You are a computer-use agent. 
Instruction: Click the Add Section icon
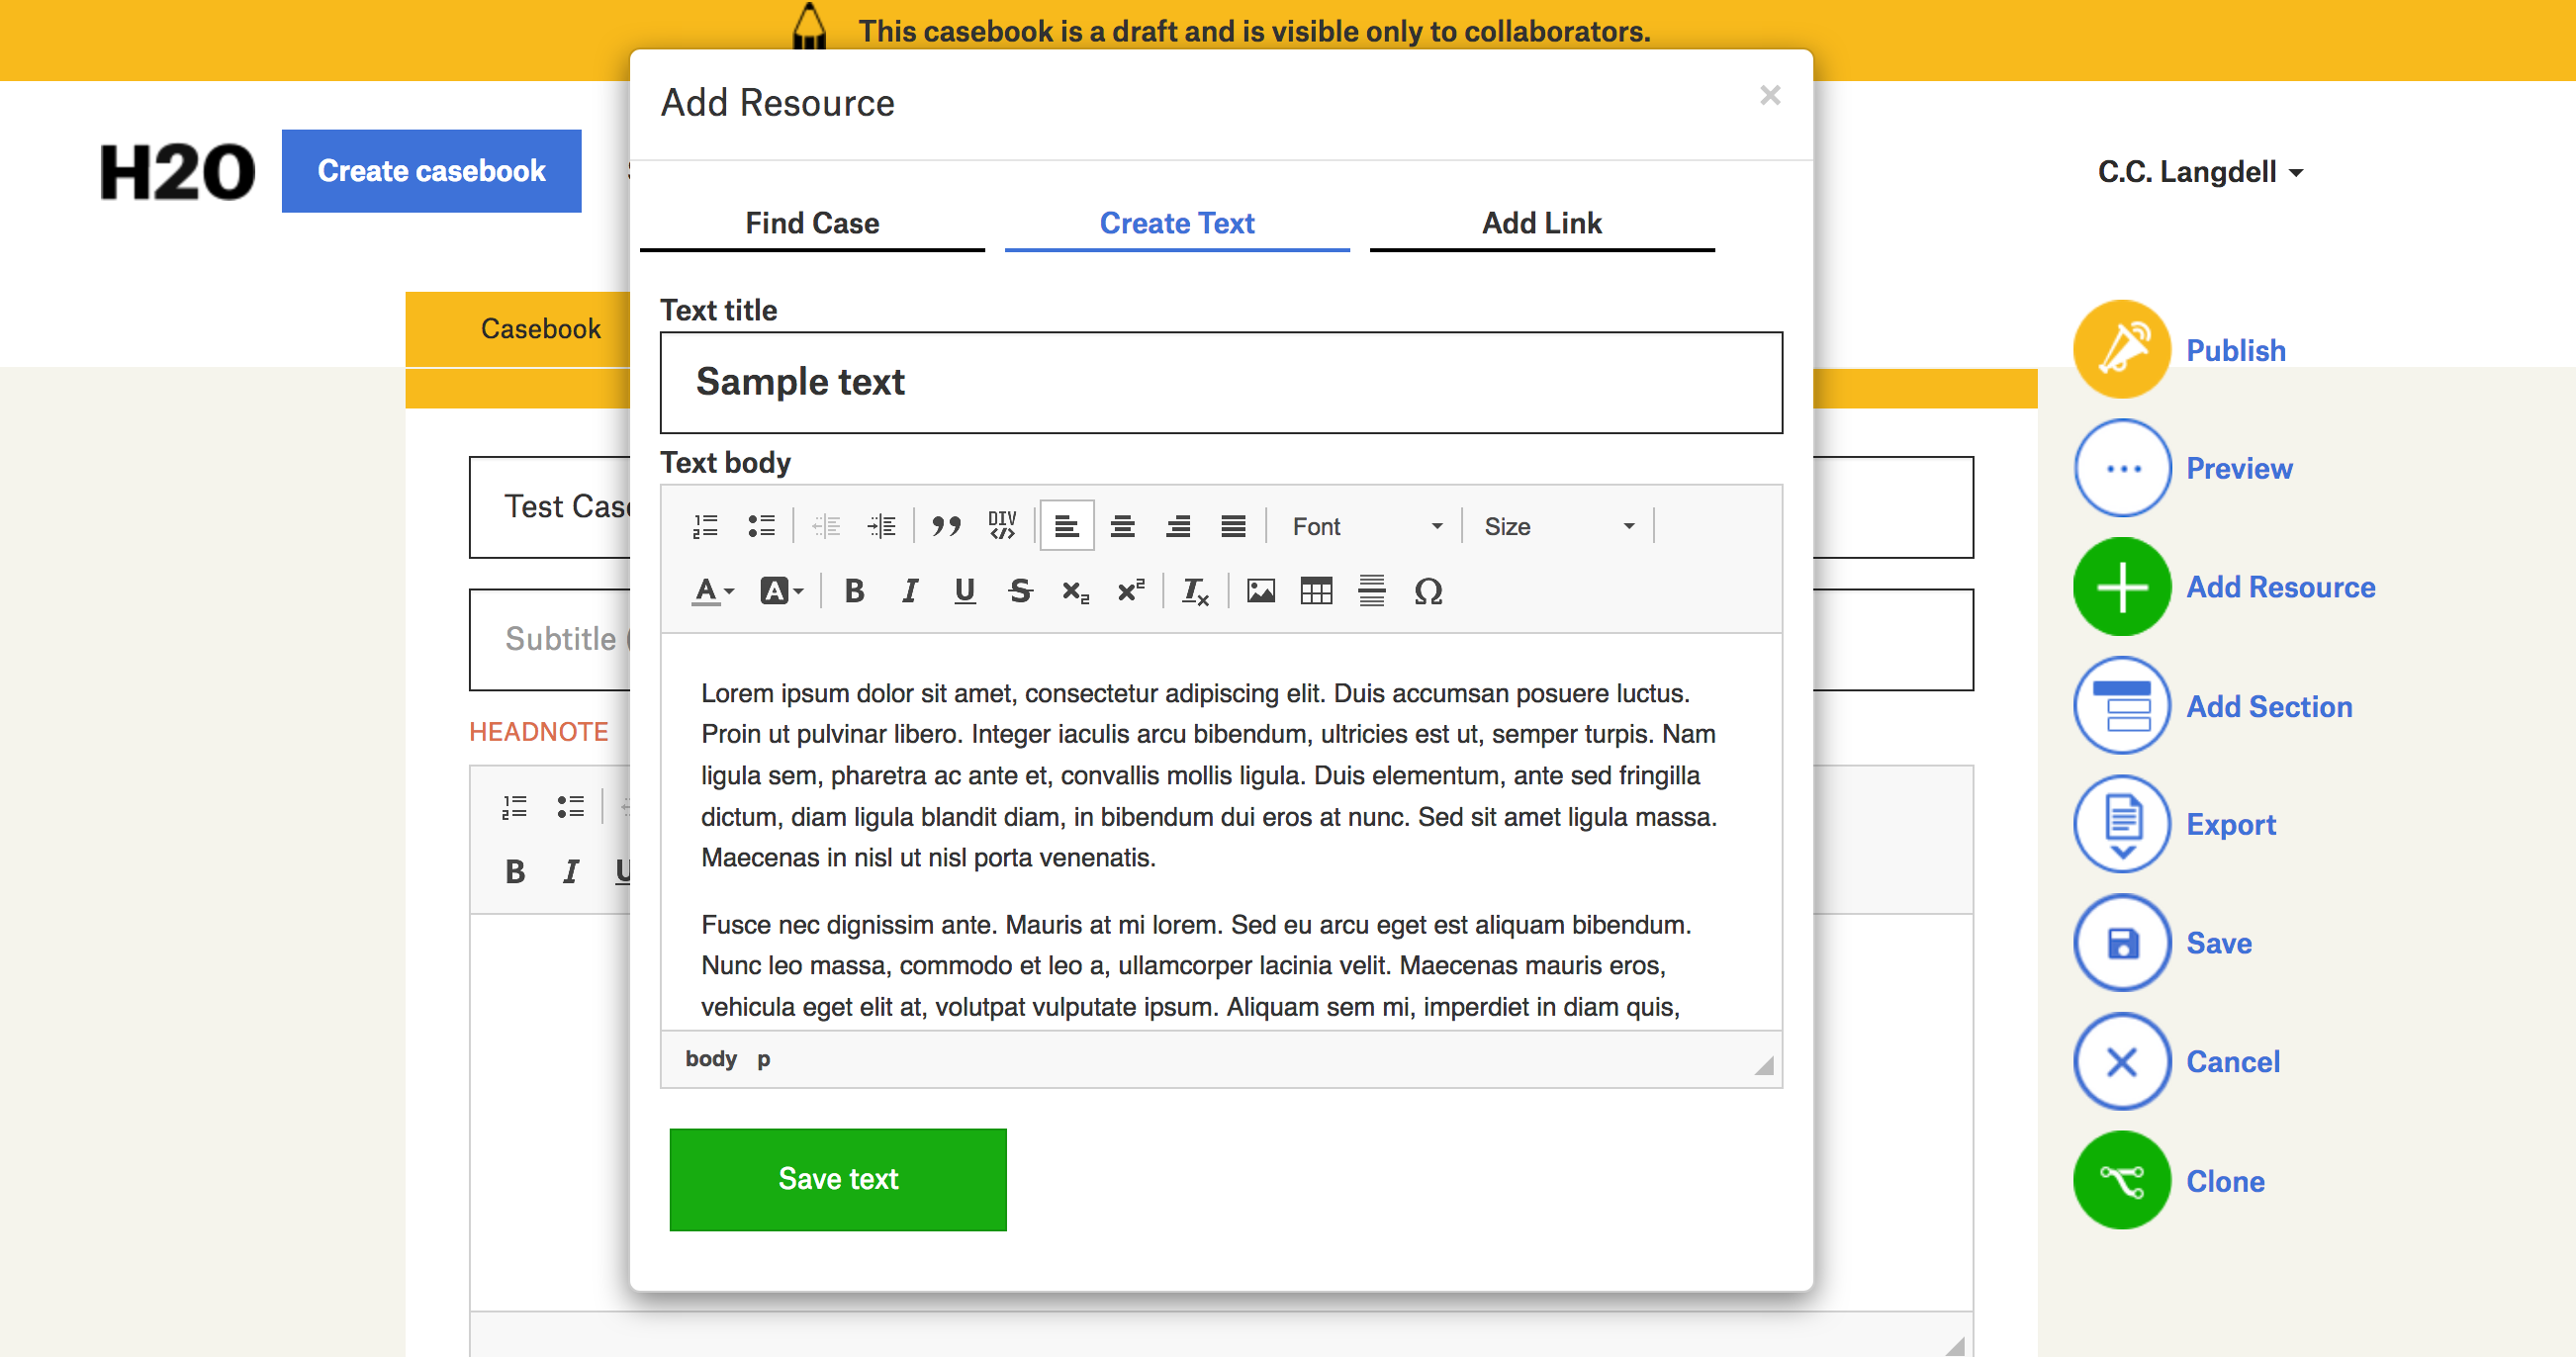point(2122,705)
